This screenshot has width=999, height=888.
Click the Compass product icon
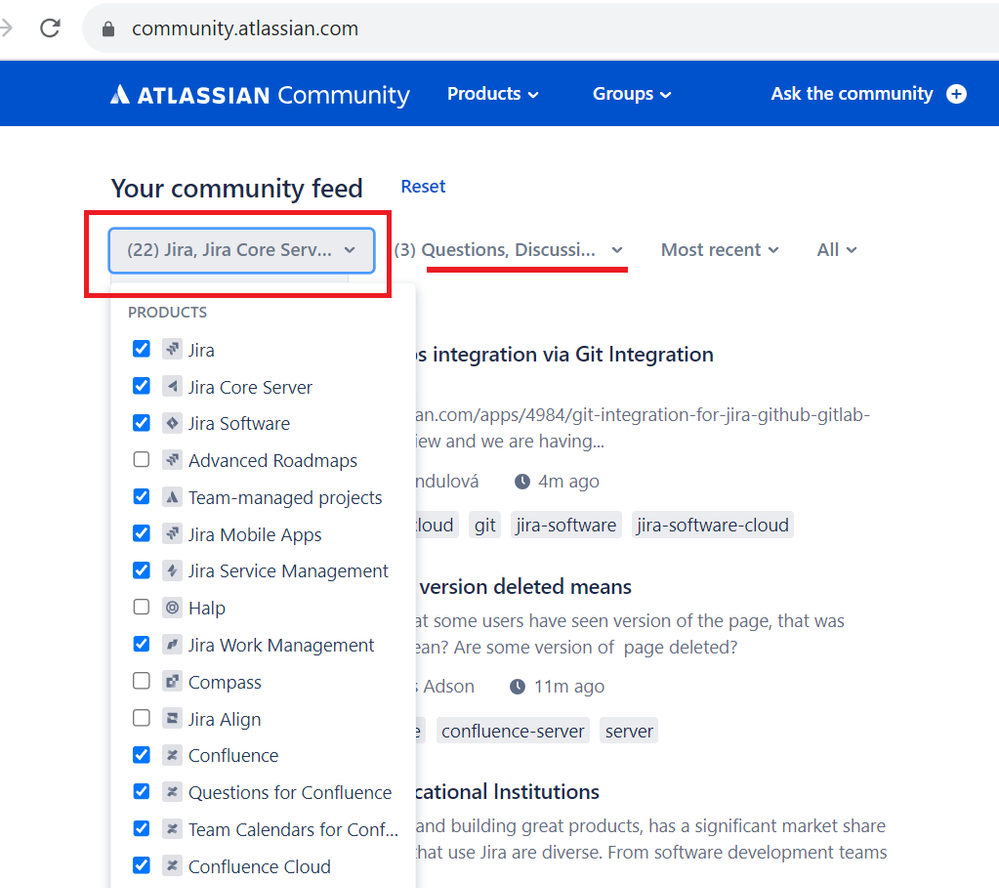(172, 681)
